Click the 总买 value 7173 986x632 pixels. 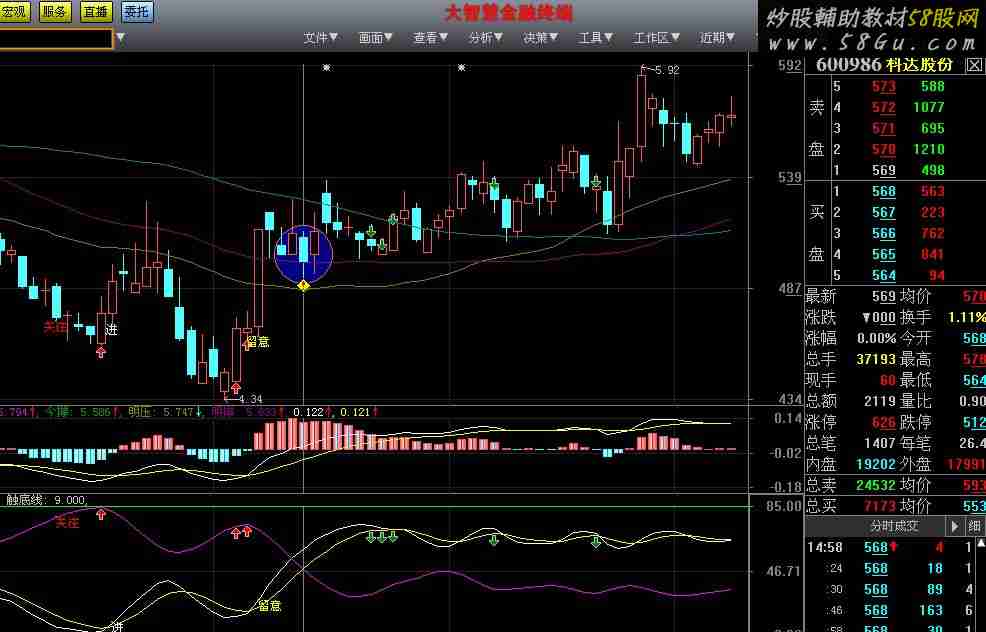tap(880, 506)
